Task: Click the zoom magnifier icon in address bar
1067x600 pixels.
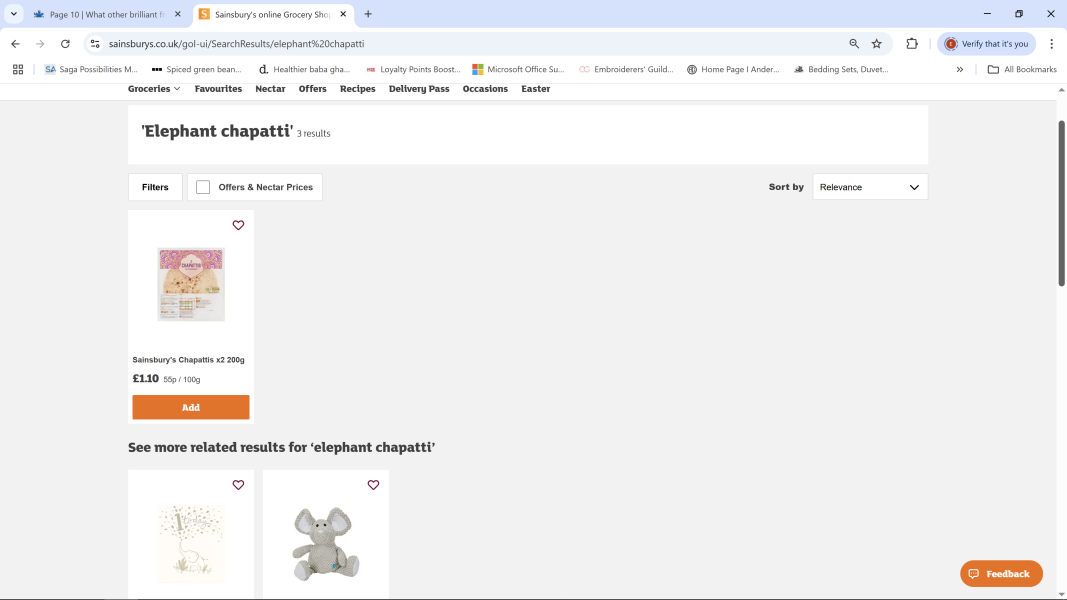Action: pos(854,44)
